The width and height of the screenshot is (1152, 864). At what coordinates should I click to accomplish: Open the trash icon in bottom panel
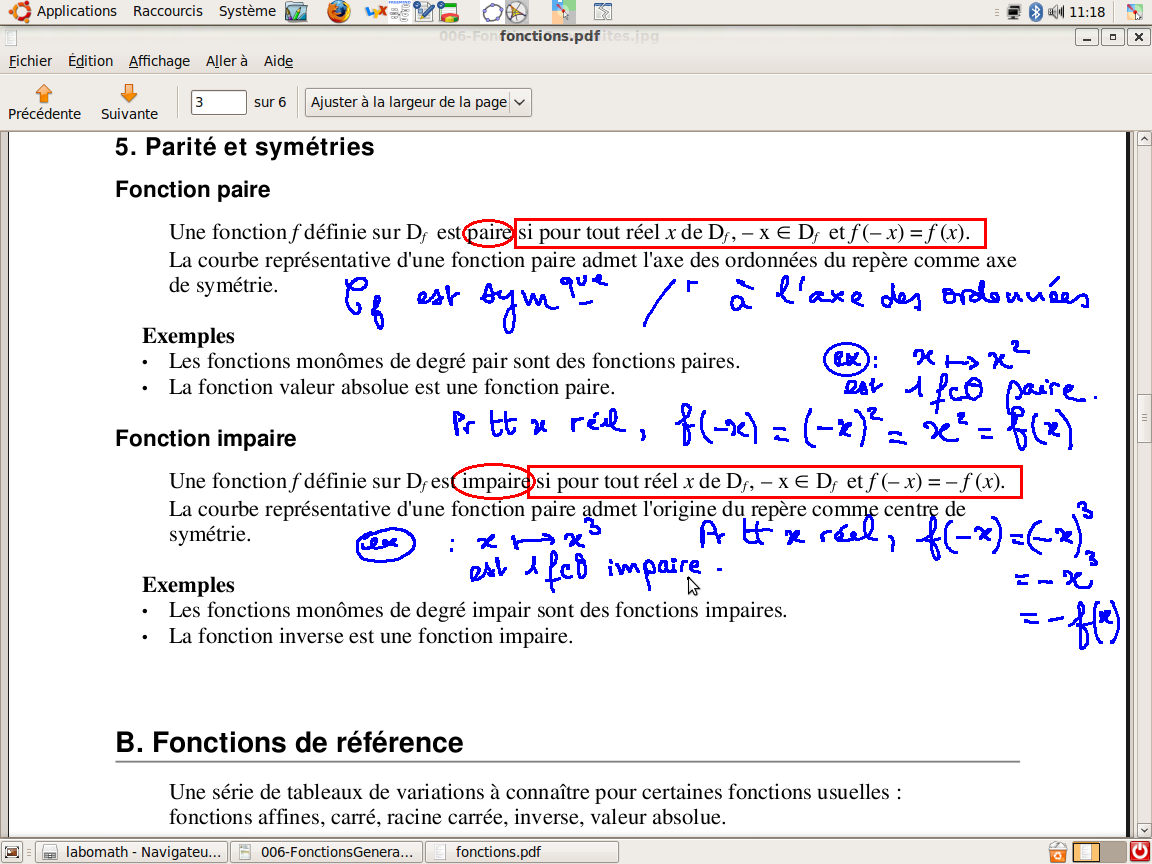1057,852
